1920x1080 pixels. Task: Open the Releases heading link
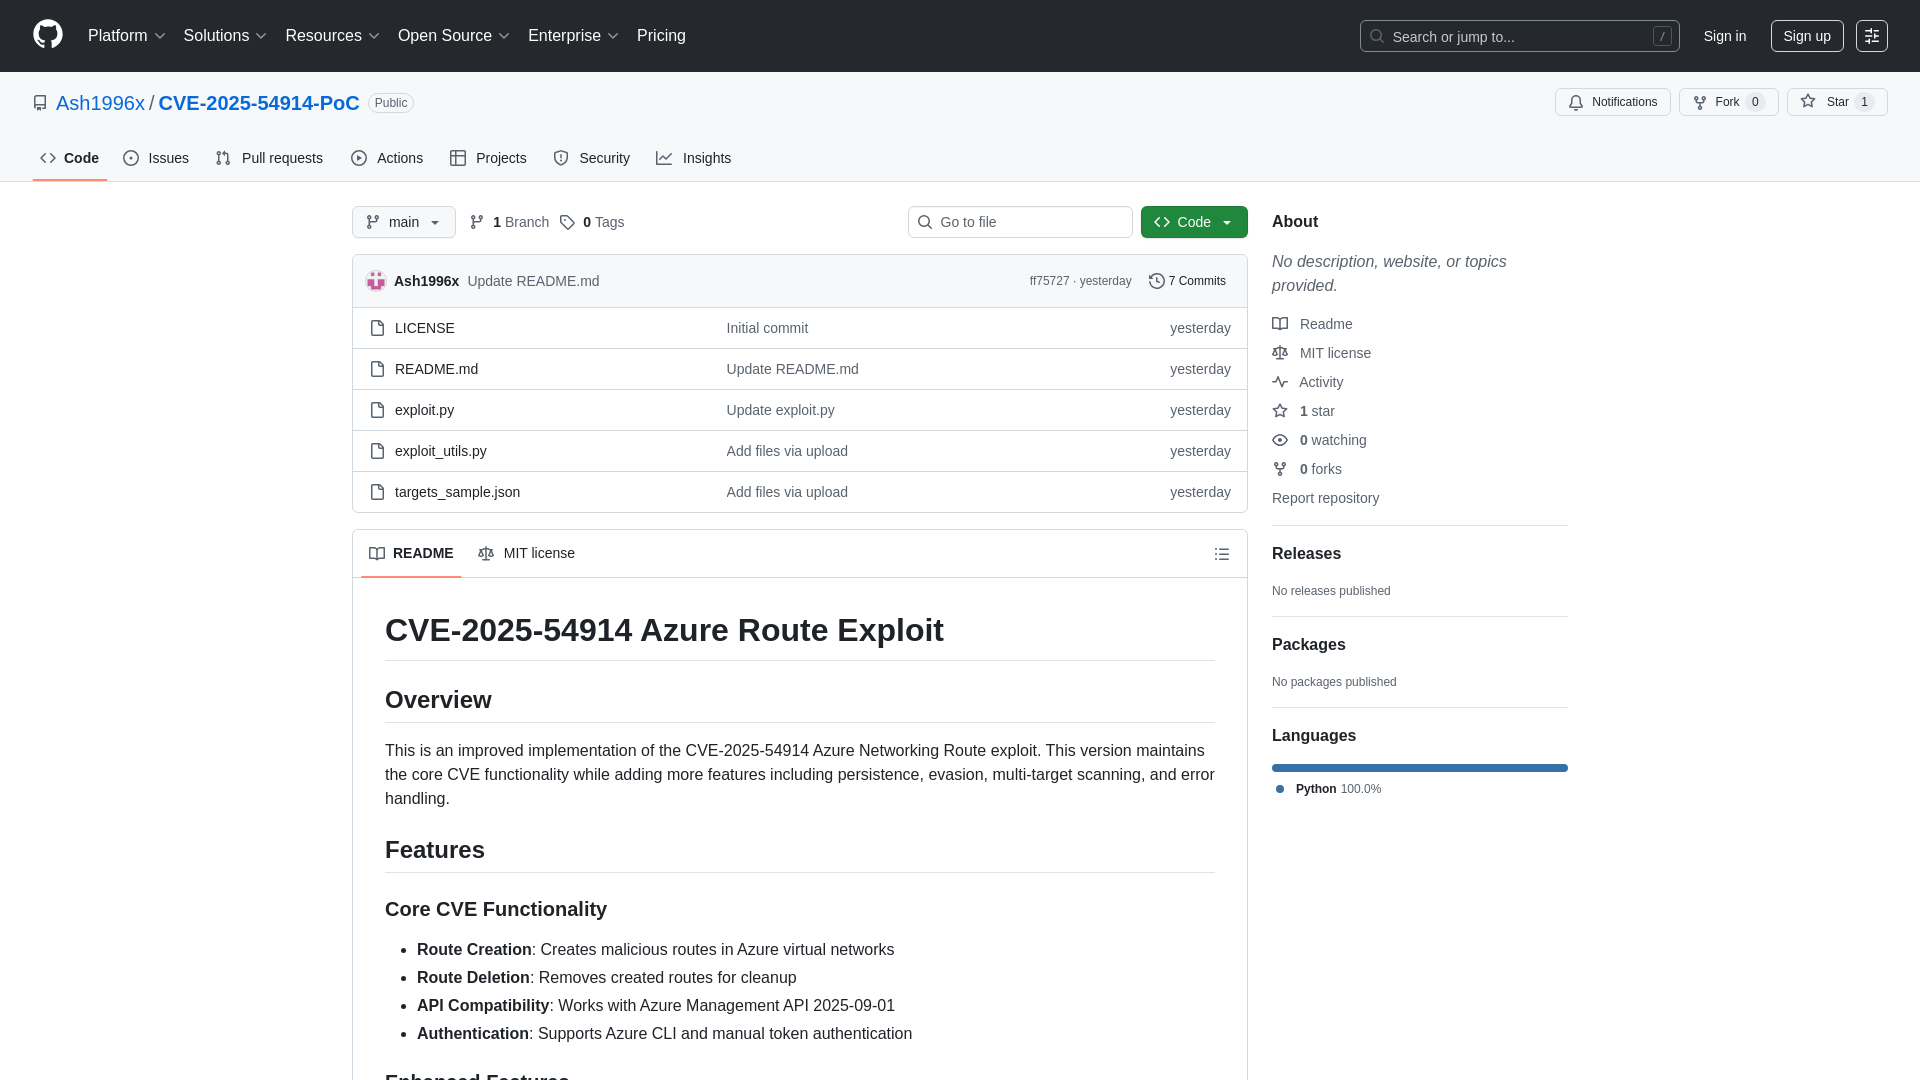coord(1306,554)
